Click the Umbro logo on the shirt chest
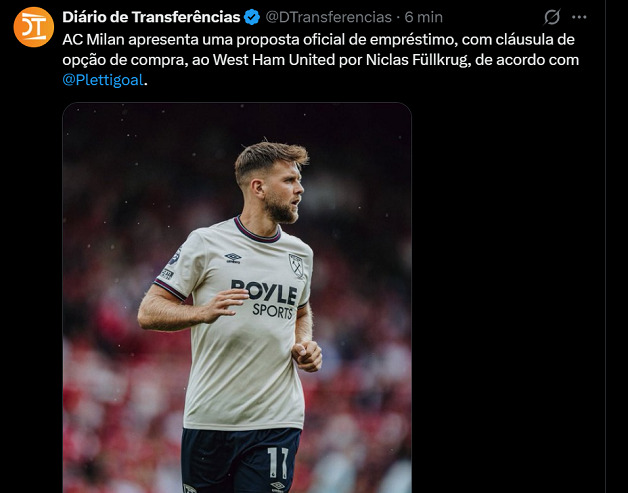Screen dimensions: 628x493 pyautogui.click(x=233, y=258)
